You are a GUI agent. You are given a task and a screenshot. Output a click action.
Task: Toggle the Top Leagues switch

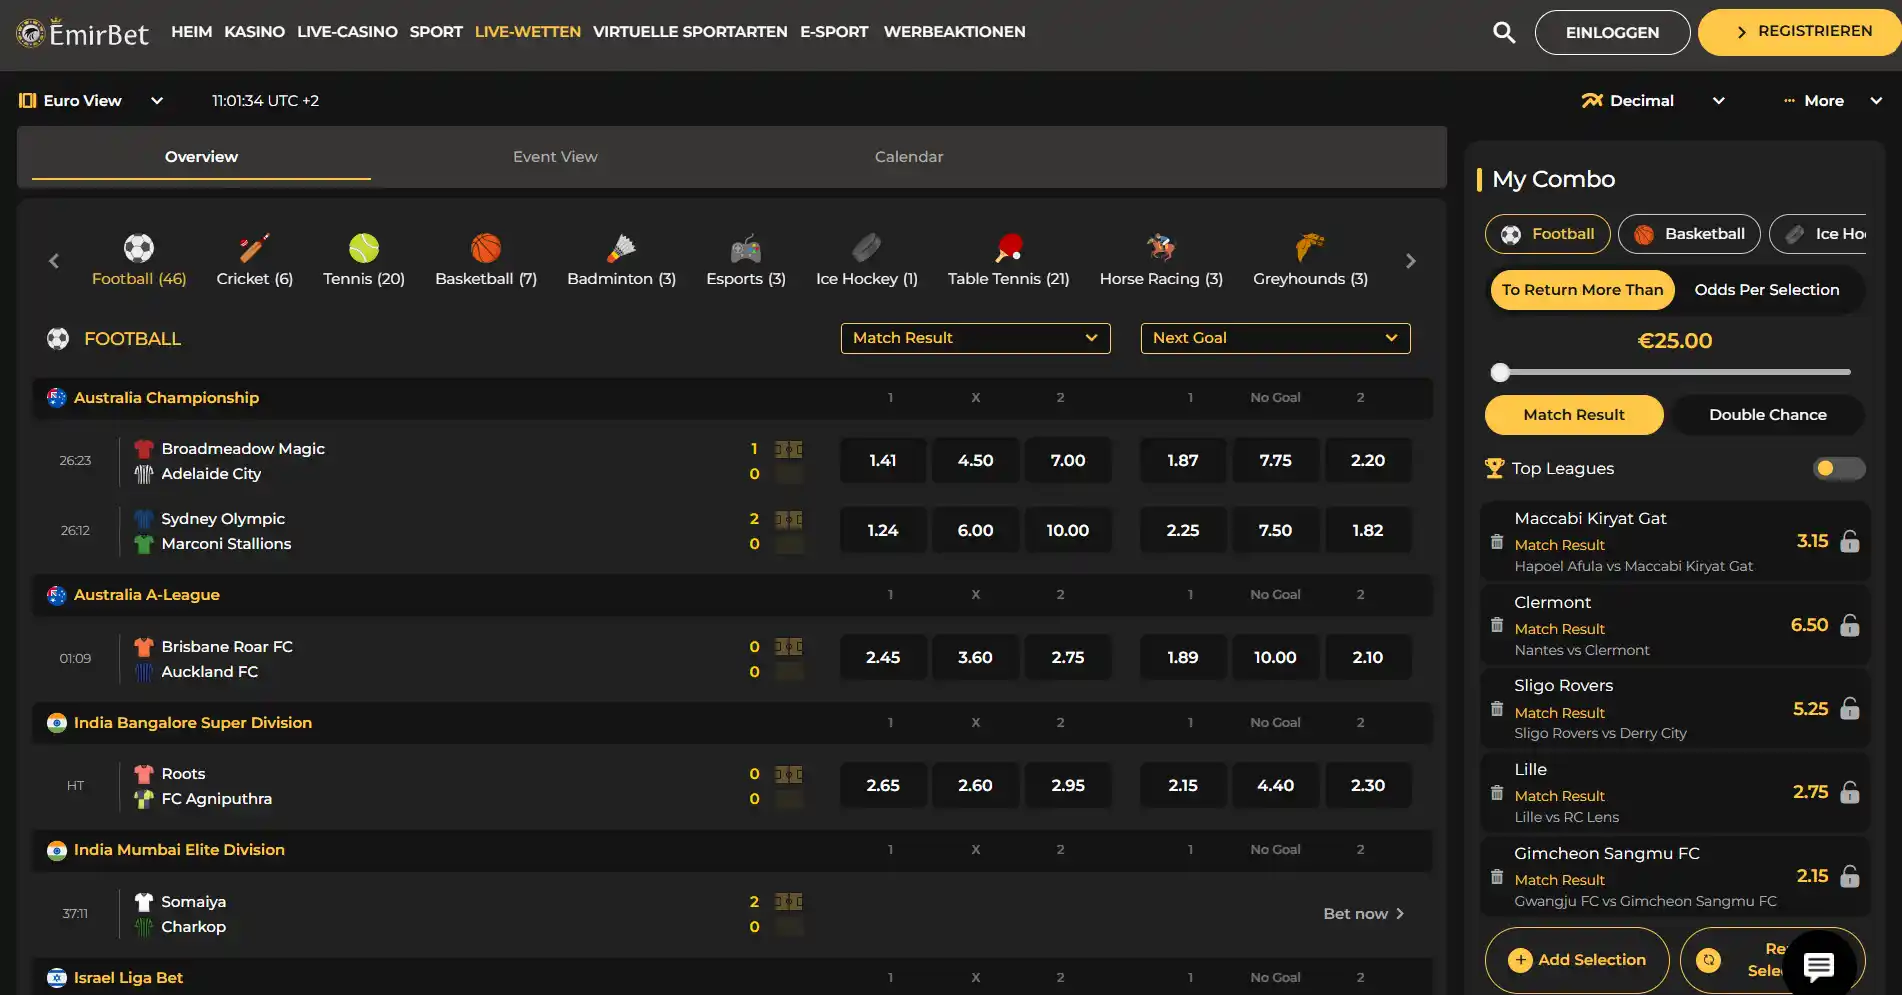point(1838,468)
